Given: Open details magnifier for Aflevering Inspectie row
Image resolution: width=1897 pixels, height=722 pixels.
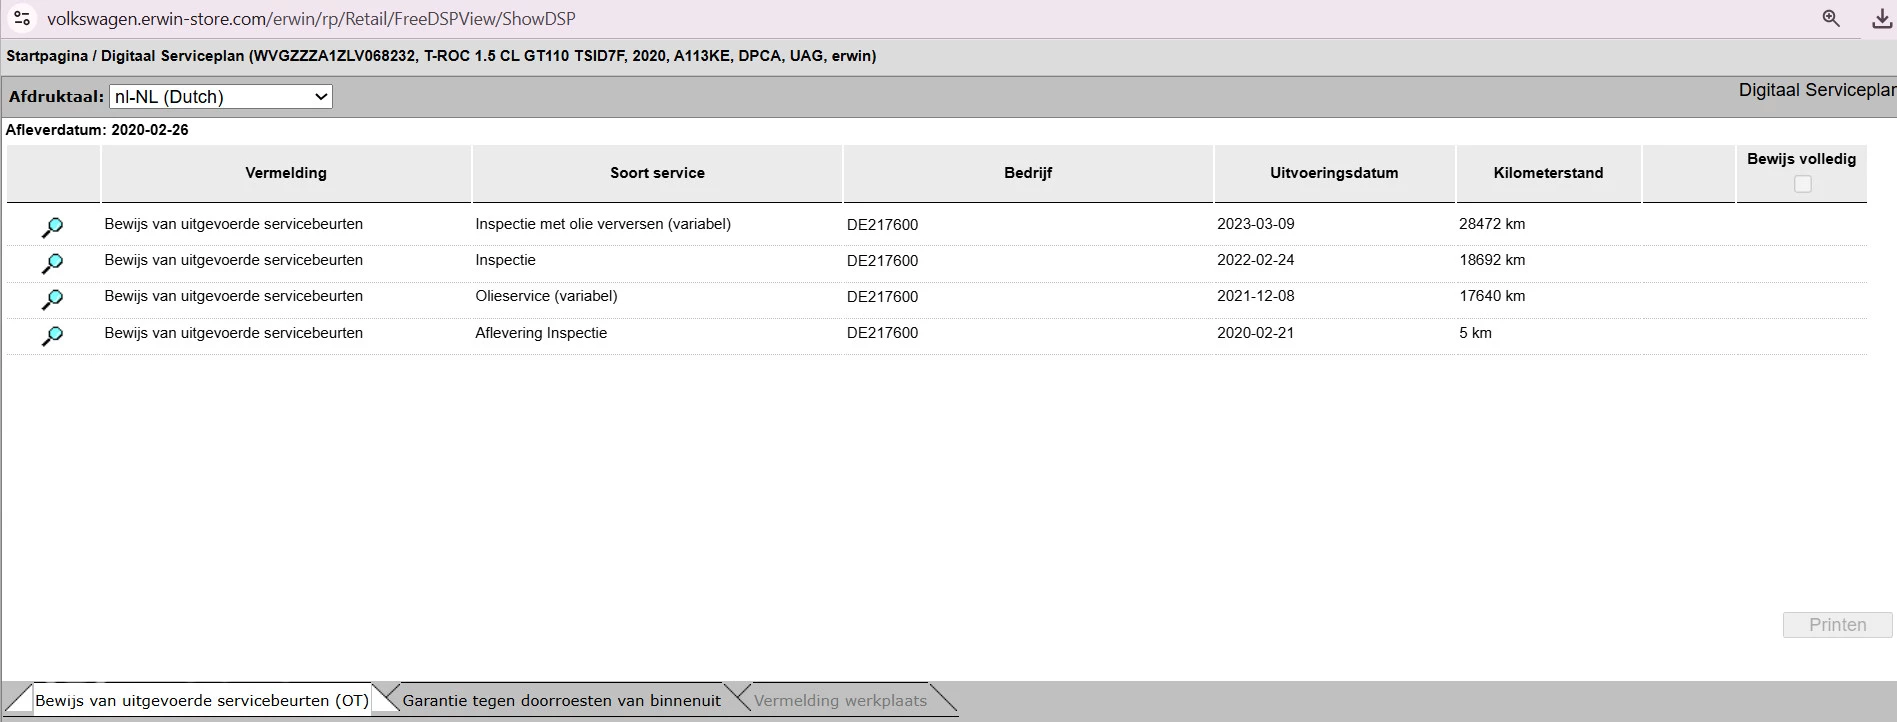Looking at the screenshot, I should (52, 337).
